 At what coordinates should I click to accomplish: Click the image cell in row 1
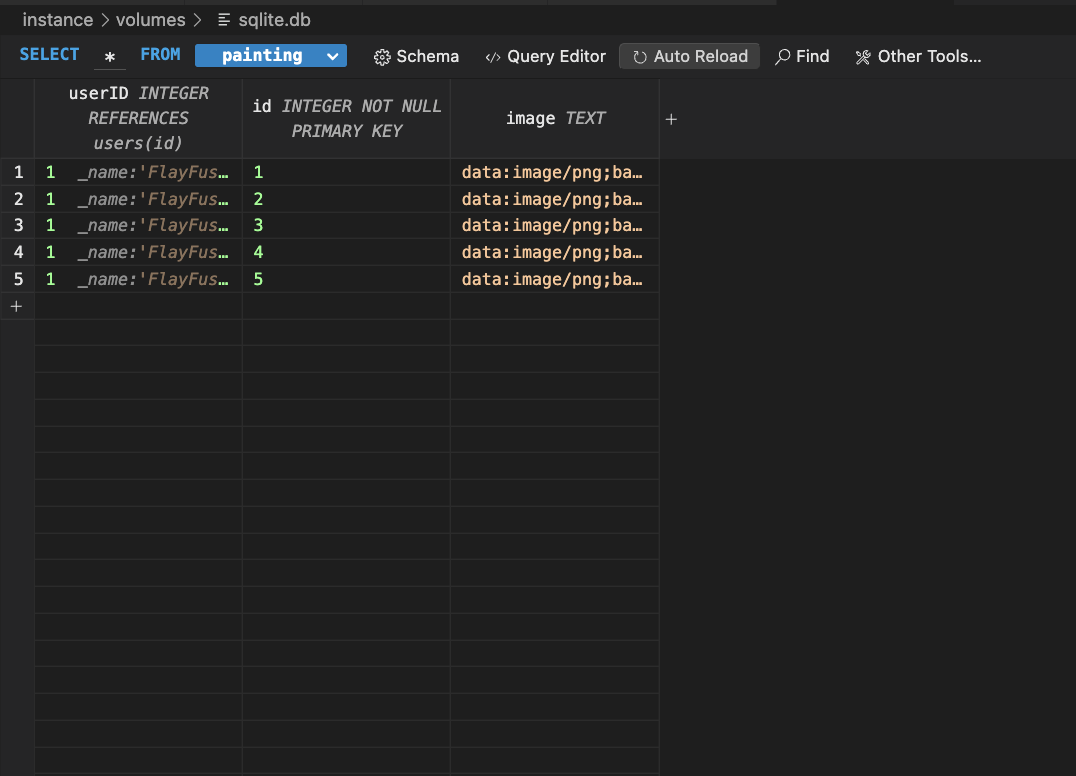(x=554, y=172)
